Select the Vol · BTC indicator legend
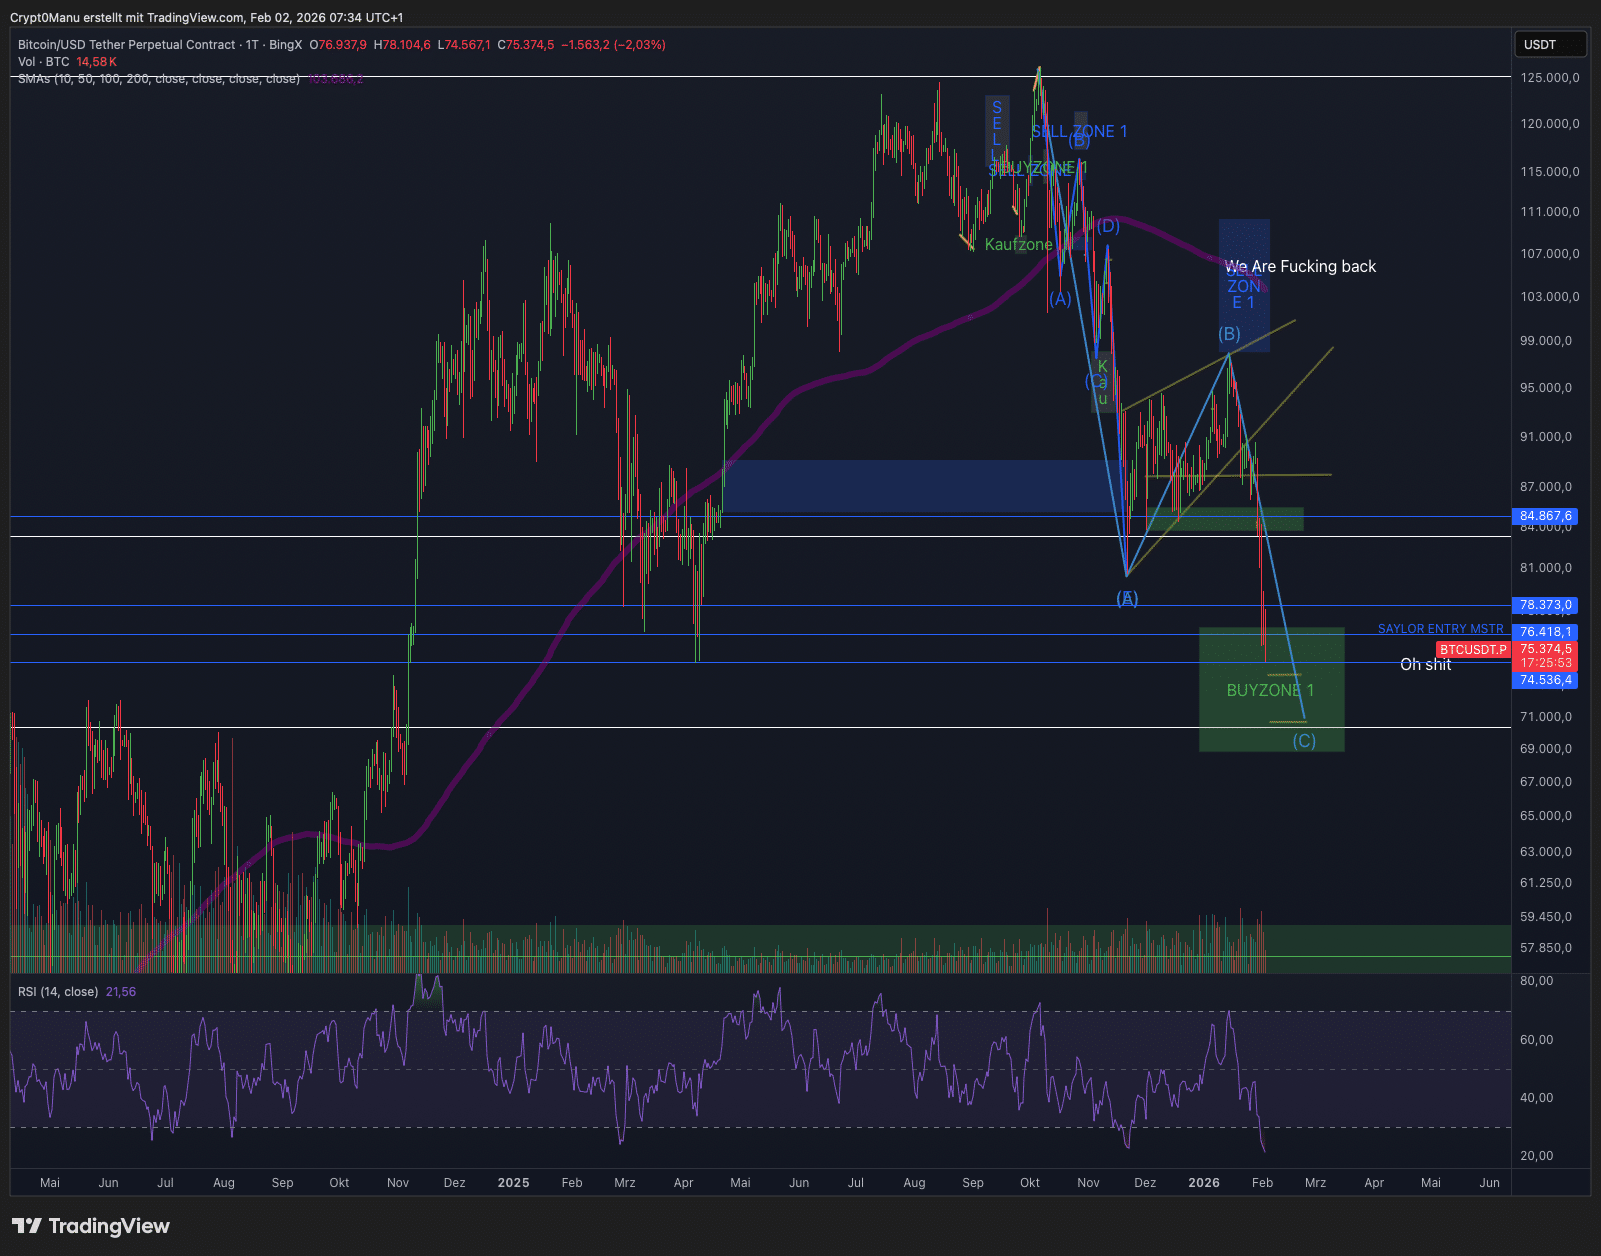This screenshot has height=1256, width=1601. (x=43, y=62)
